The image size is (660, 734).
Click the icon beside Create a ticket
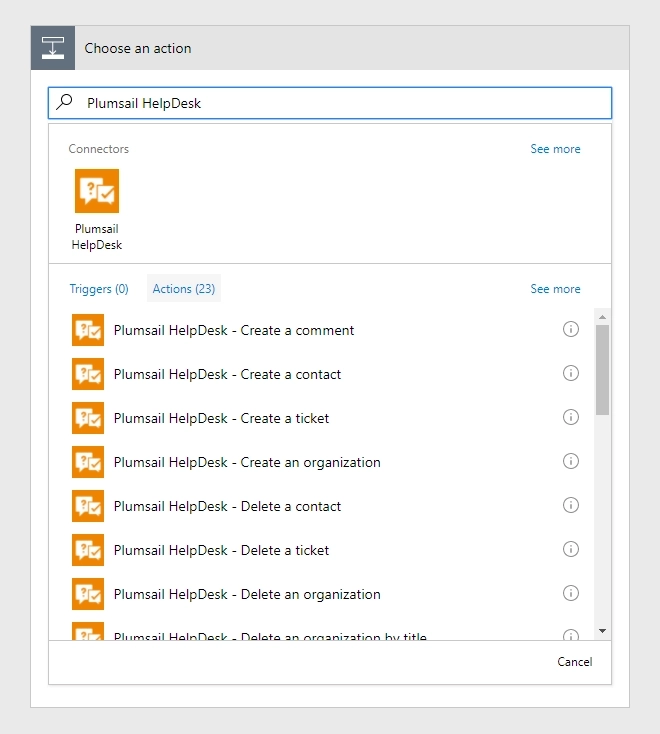[x=88, y=418]
